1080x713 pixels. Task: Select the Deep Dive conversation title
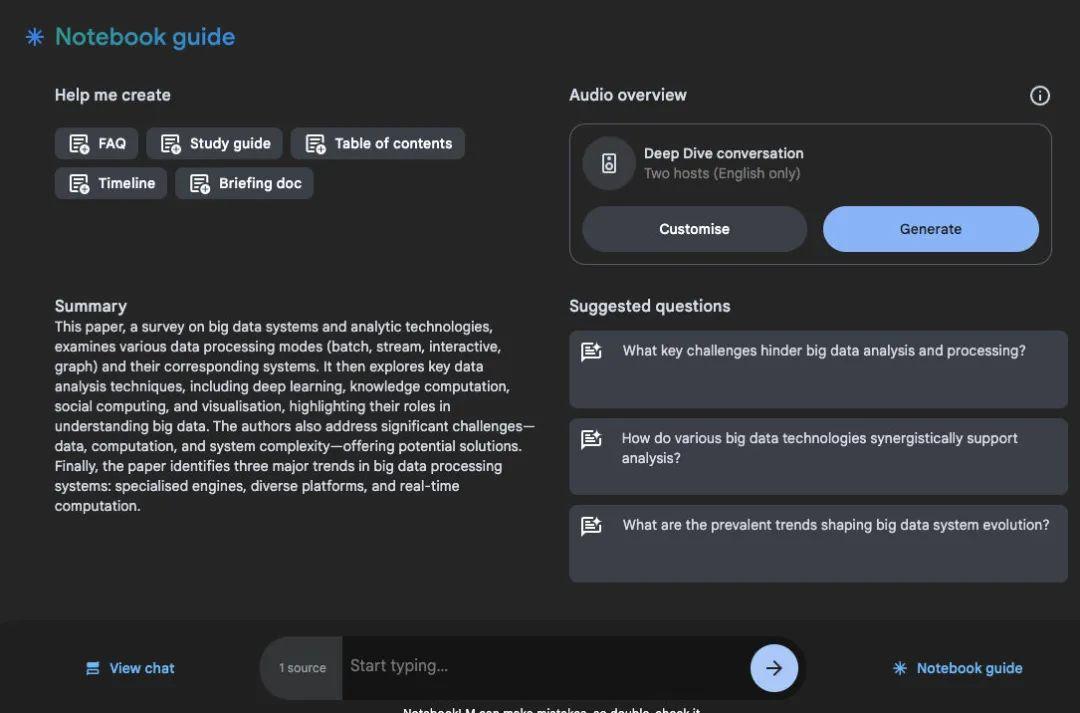723,153
